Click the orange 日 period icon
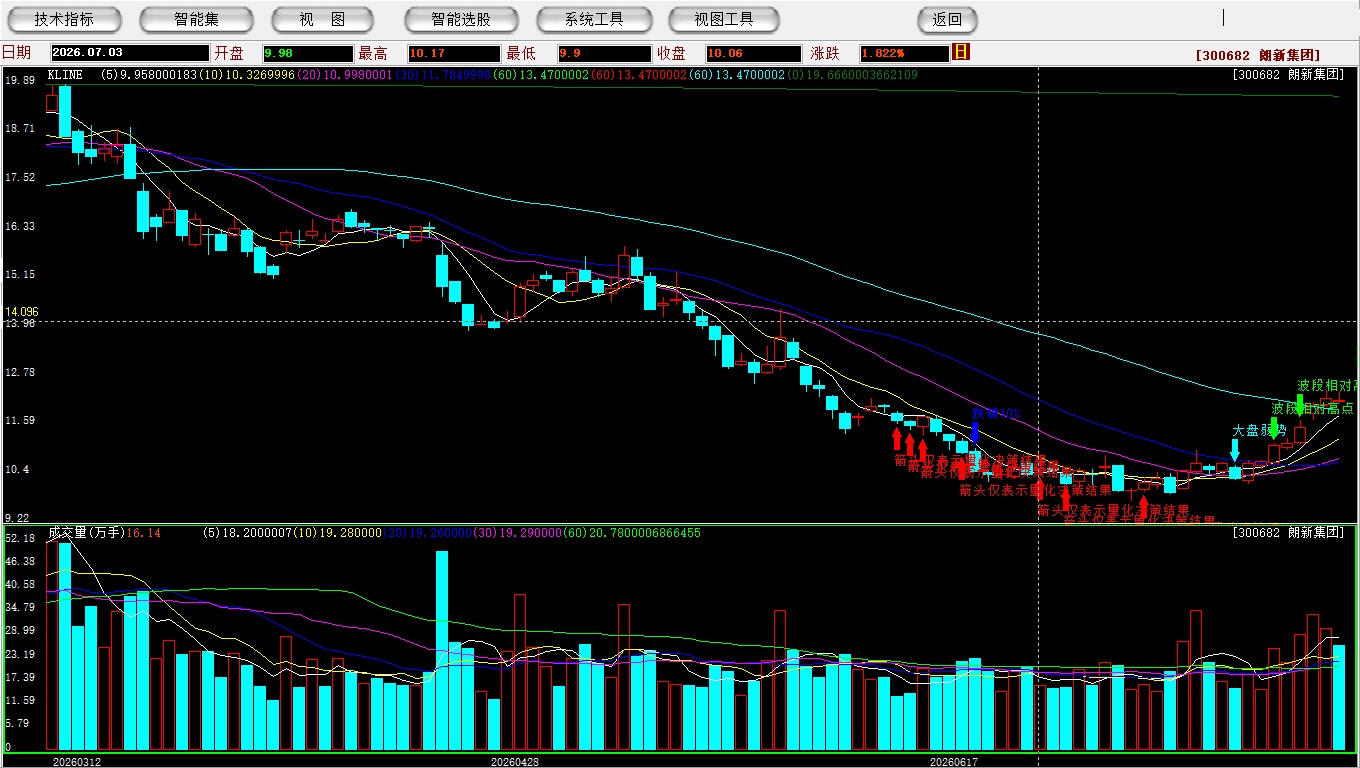1360x768 pixels. pos(961,52)
